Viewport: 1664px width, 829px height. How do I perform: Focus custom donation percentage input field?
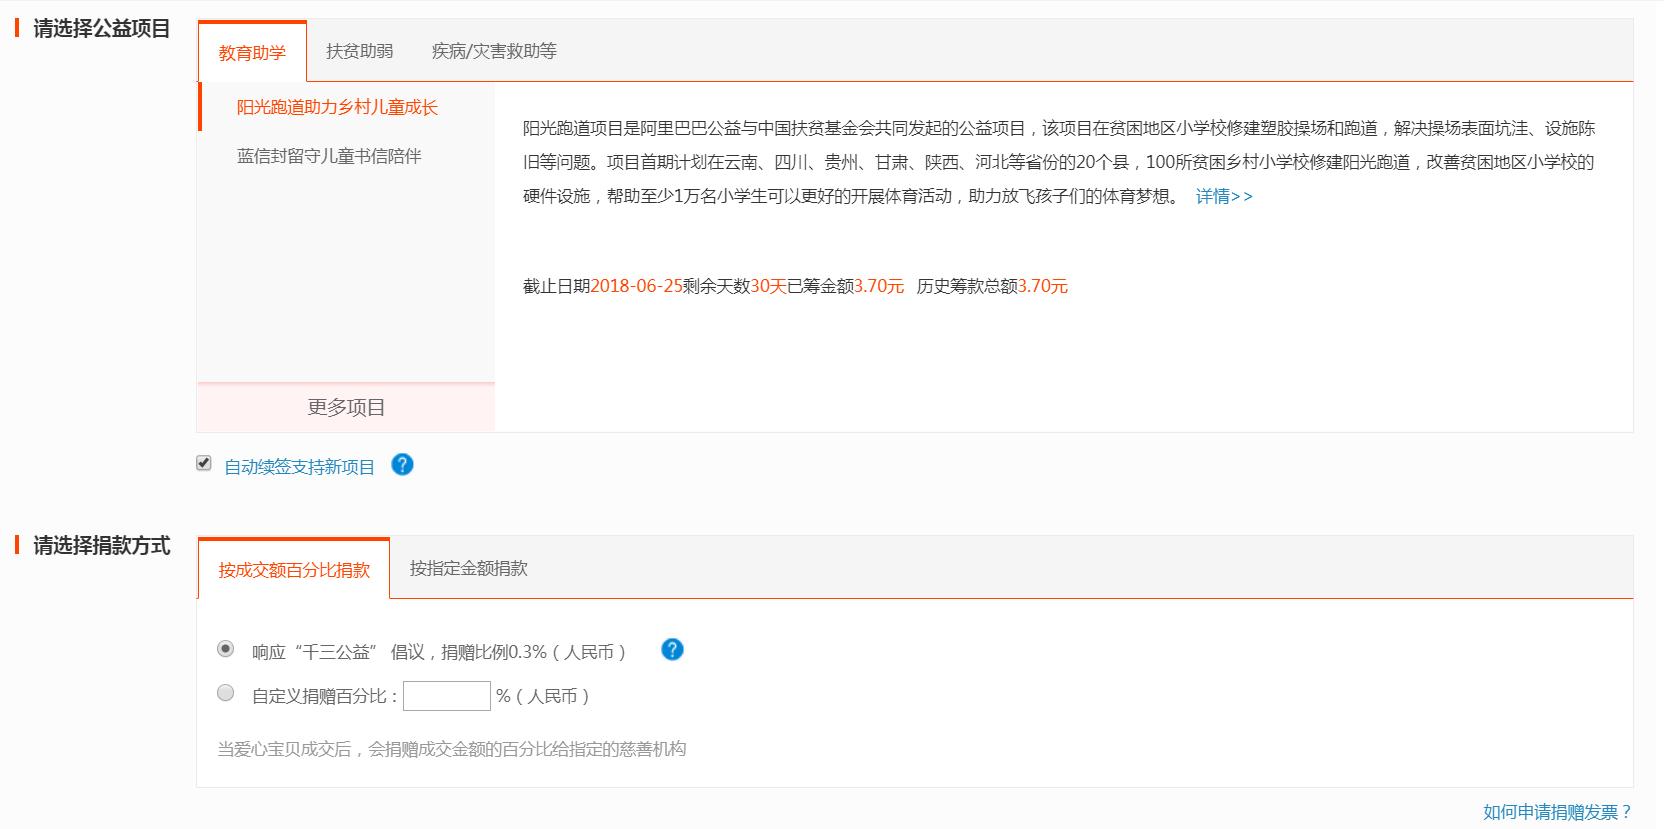point(447,696)
